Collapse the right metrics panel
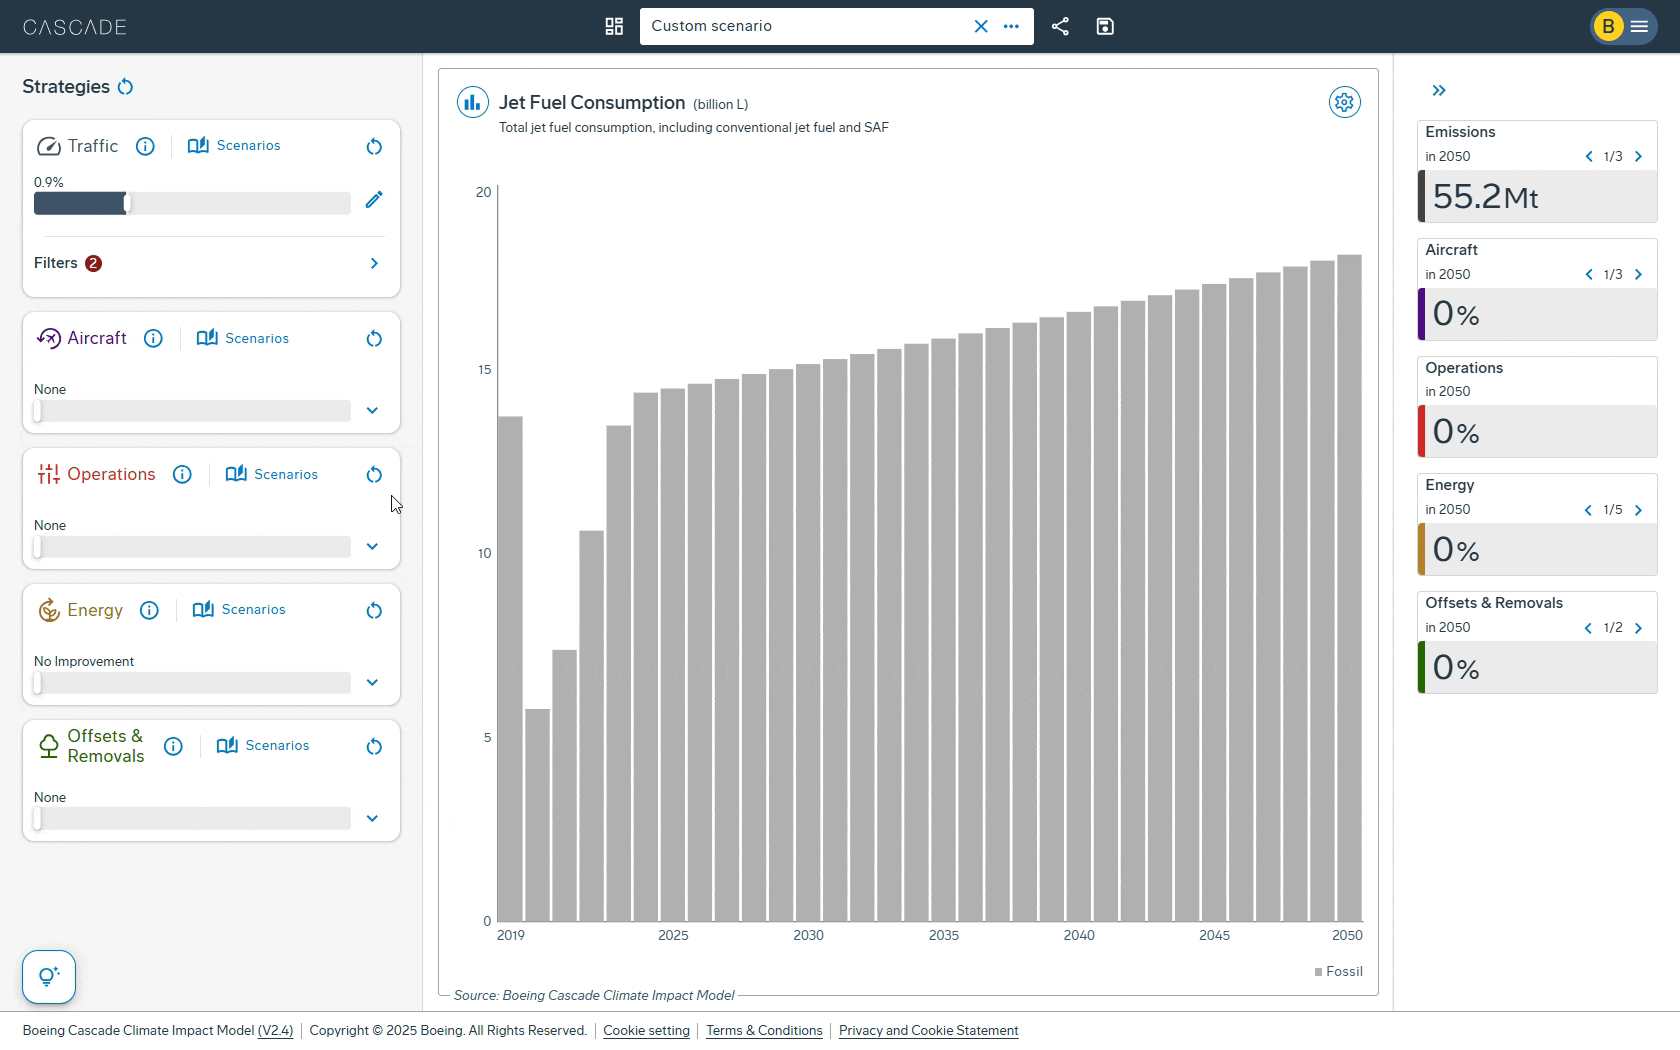 (x=1439, y=91)
